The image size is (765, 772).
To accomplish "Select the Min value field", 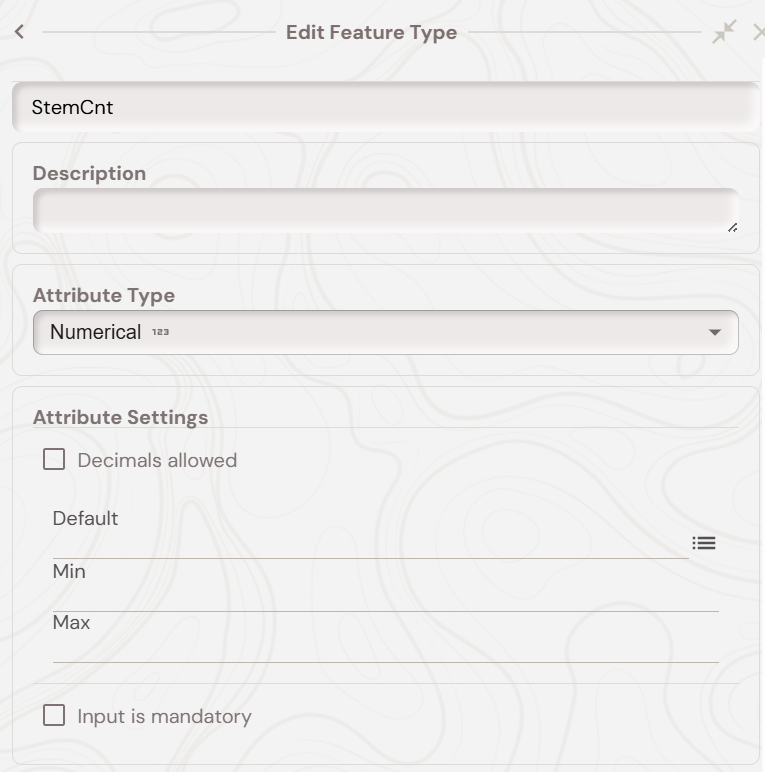I will 385,597.
